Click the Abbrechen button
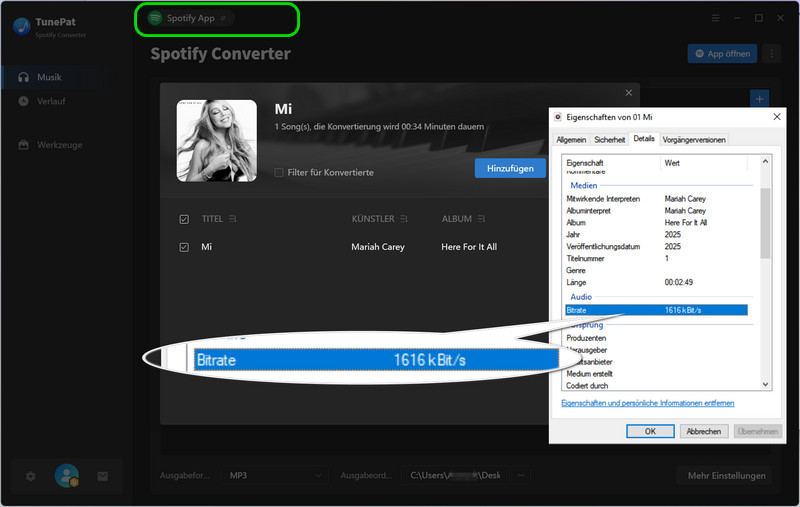 point(704,431)
